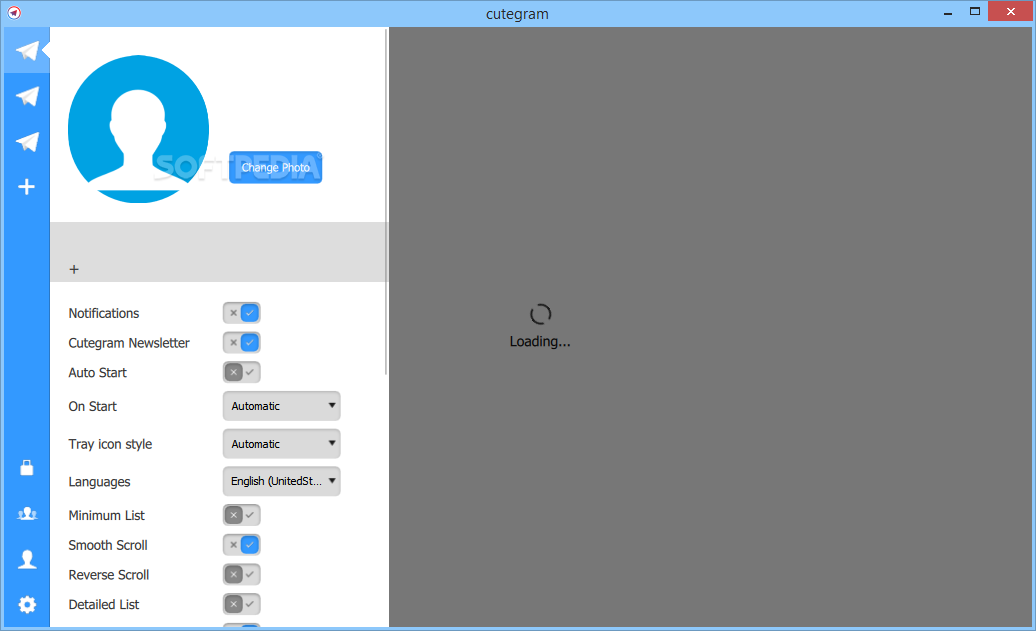Click the Detailed List label
1036x631 pixels.
104,605
